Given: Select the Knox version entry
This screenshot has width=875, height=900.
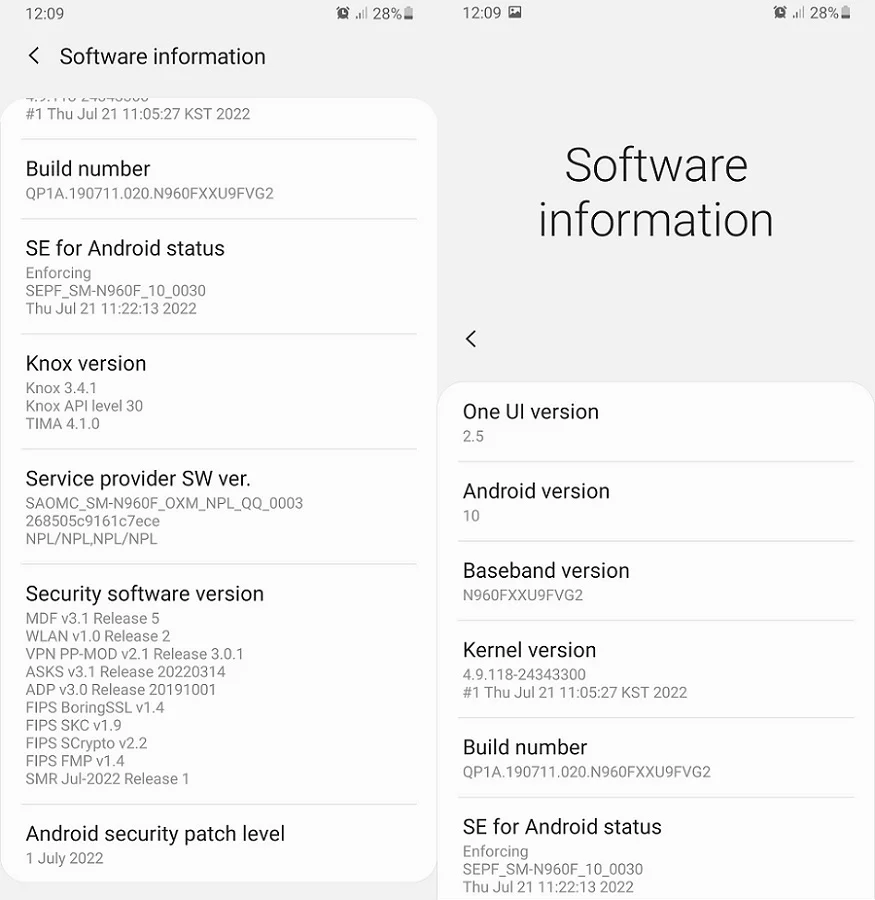Looking at the screenshot, I should coord(219,392).
